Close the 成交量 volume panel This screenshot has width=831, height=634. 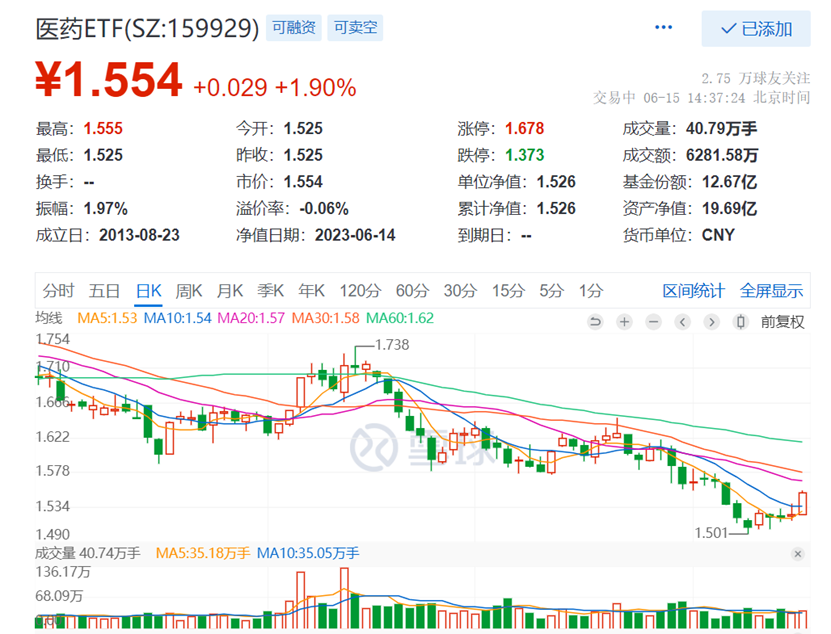coord(798,554)
